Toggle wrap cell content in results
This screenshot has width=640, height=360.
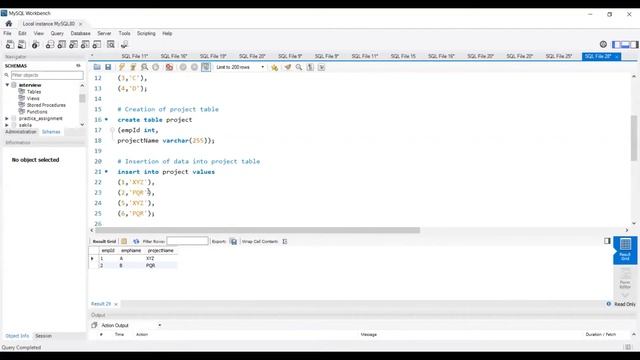[285, 241]
